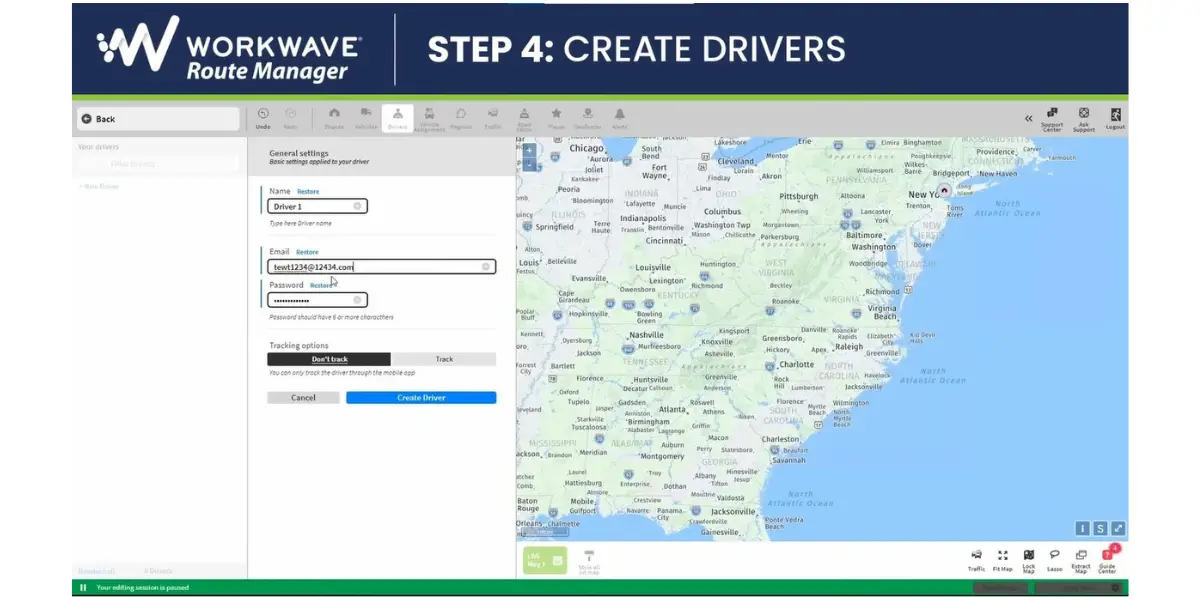Open the Depots section
Viewport: 1200px width, 600px height.
[x=334, y=118]
